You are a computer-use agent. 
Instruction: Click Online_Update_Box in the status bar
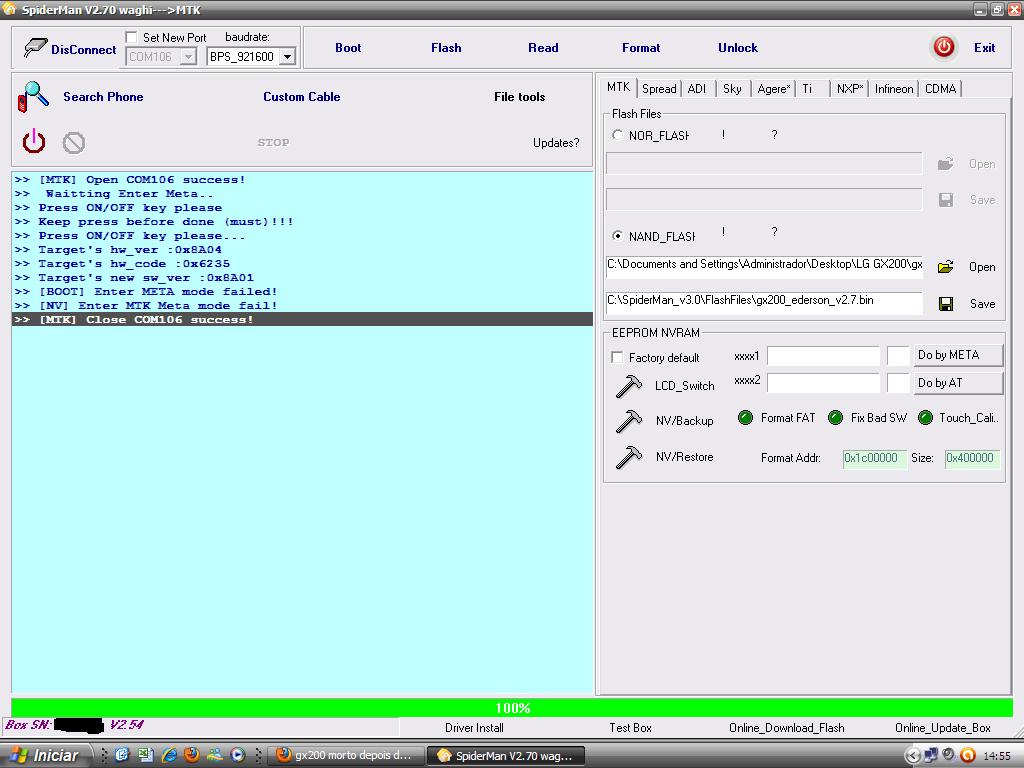pyautogui.click(x=943, y=728)
